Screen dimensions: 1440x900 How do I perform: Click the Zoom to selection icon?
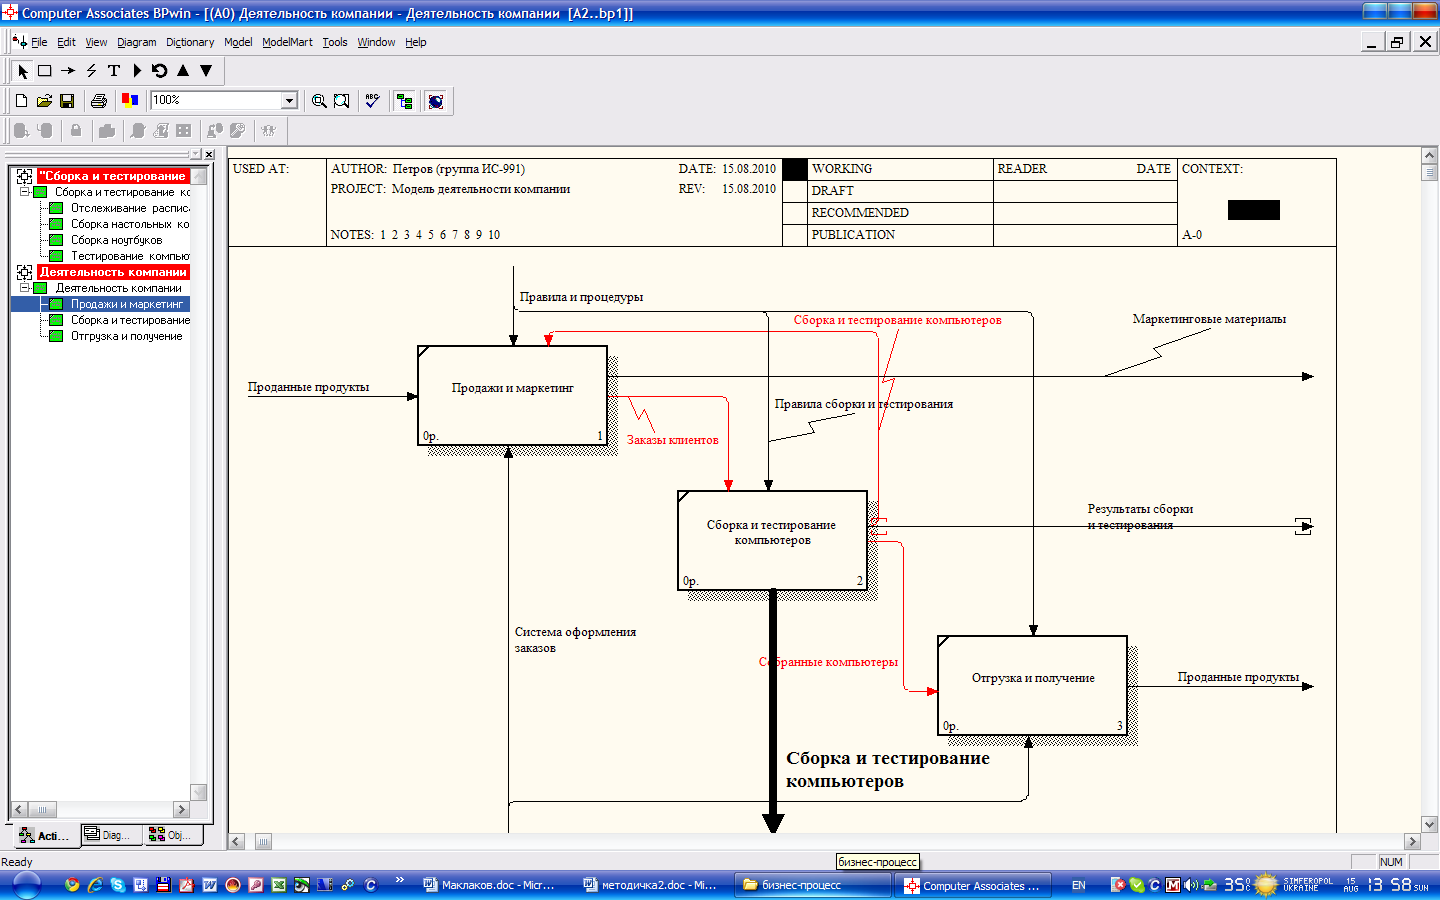pos(342,100)
